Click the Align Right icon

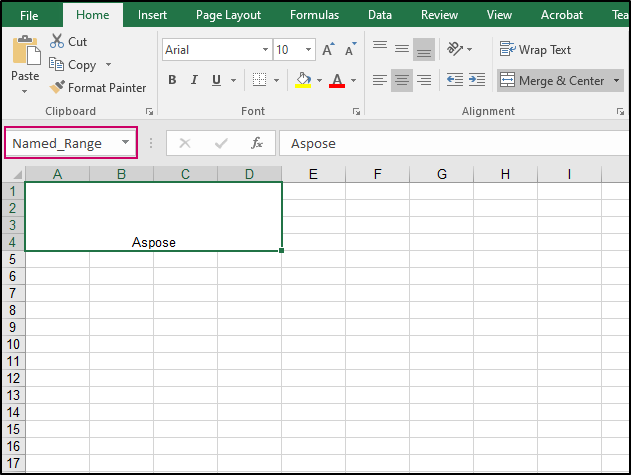pos(424,80)
